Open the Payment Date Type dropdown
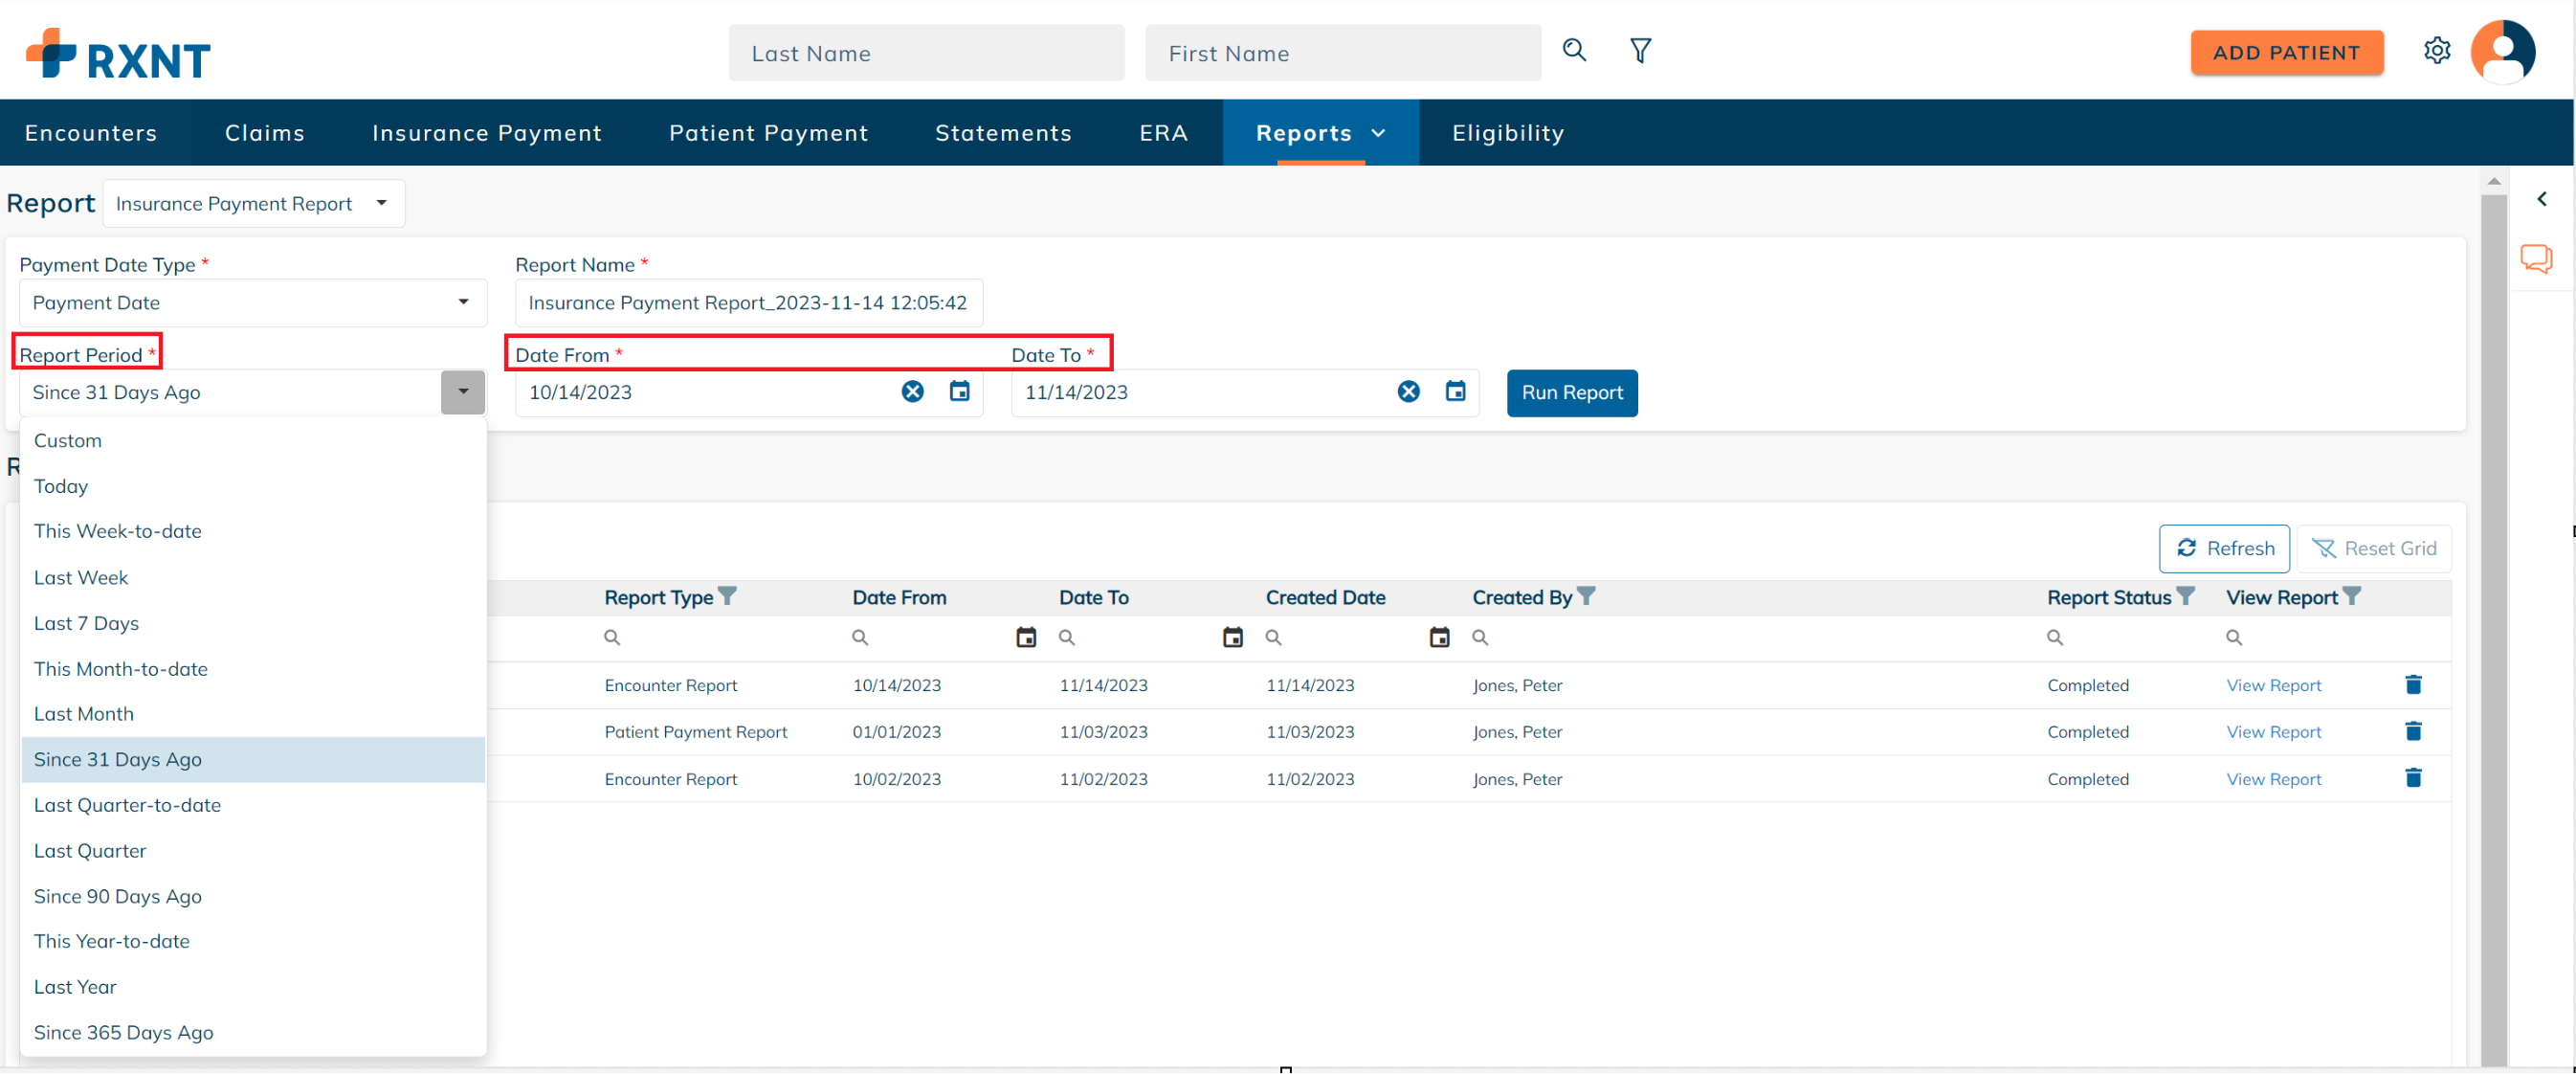 coord(462,302)
